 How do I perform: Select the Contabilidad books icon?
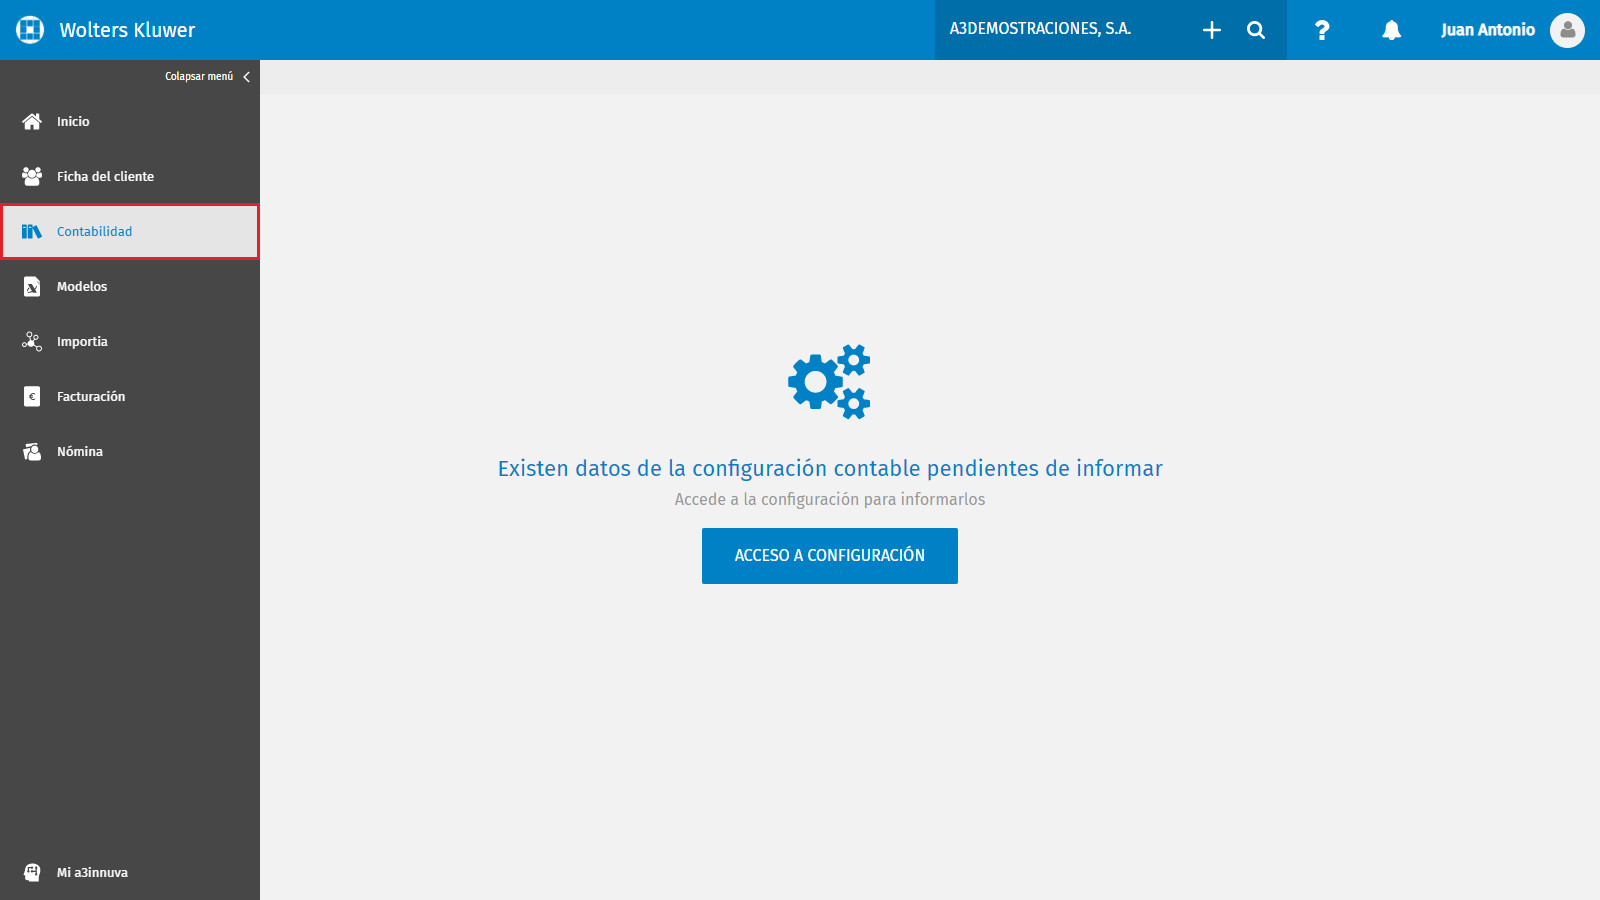click(32, 231)
